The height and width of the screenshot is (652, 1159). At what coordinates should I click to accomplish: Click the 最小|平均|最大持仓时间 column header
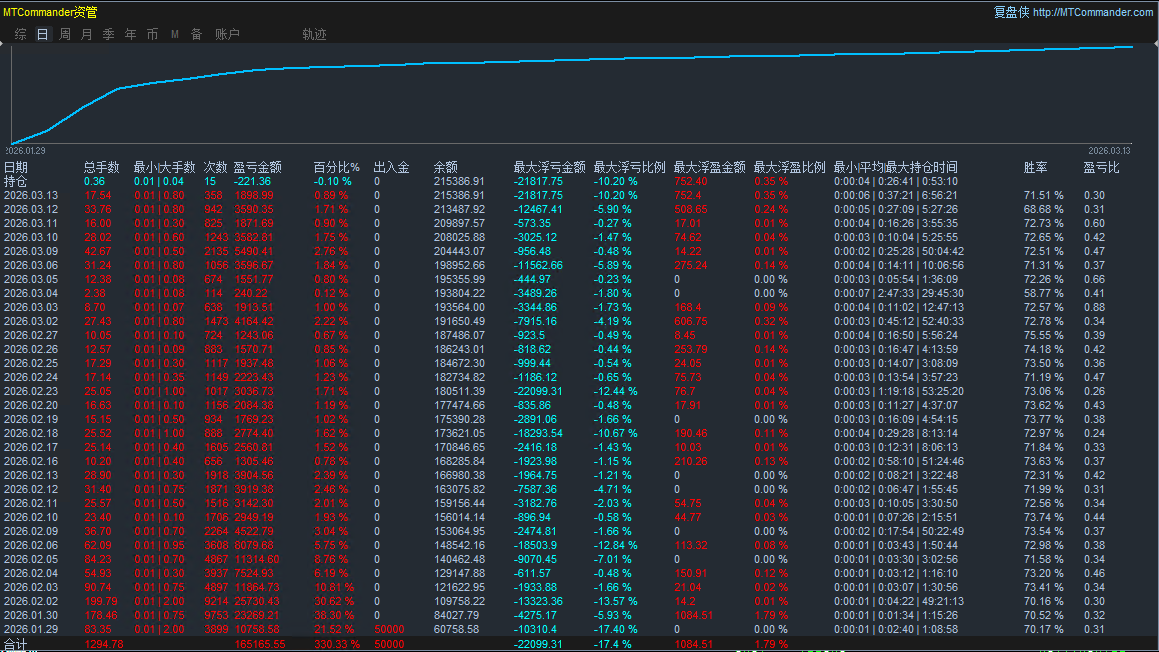(896, 167)
